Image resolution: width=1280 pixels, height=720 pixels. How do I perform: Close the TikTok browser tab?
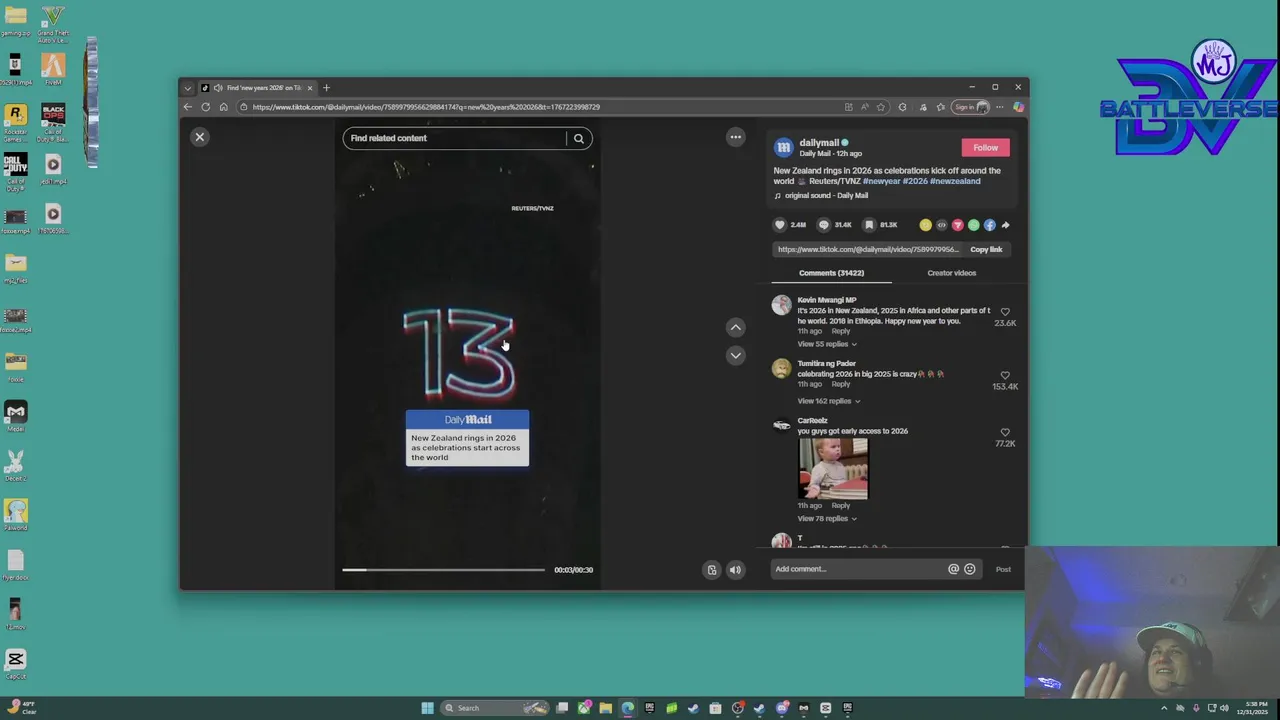pos(309,88)
